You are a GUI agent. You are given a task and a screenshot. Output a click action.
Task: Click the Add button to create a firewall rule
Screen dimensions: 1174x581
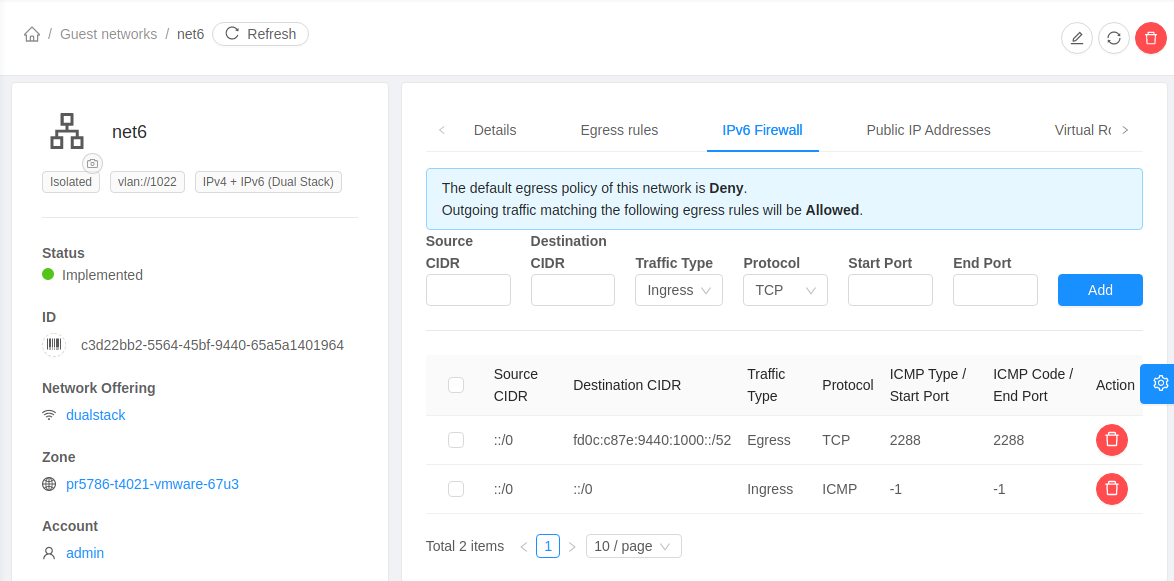click(x=1100, y=290)
